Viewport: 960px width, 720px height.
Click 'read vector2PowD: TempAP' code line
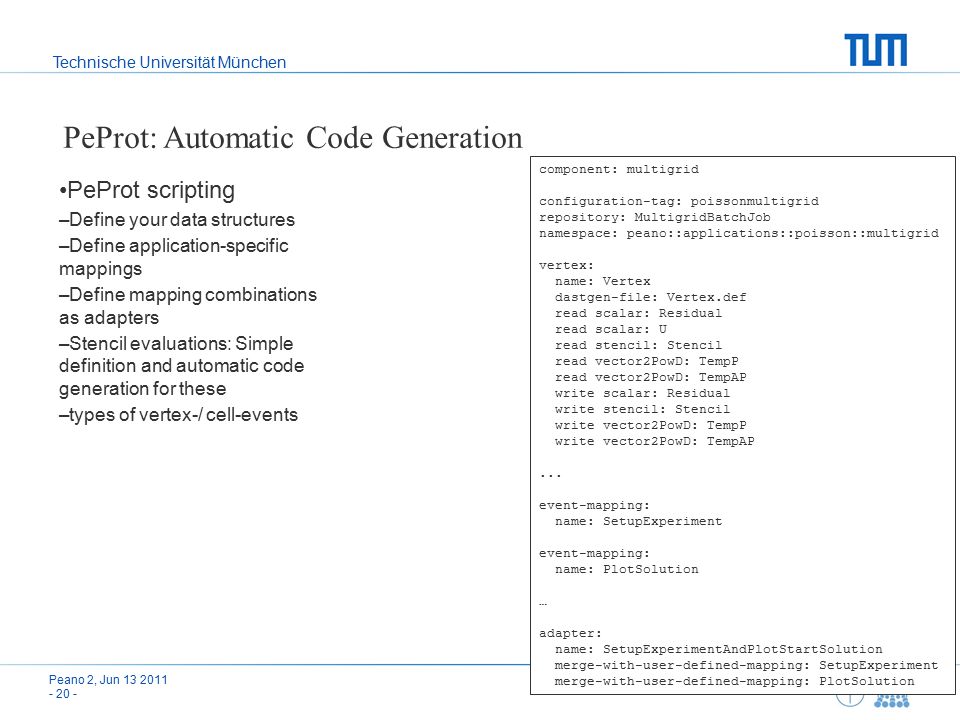pos(651,377)
